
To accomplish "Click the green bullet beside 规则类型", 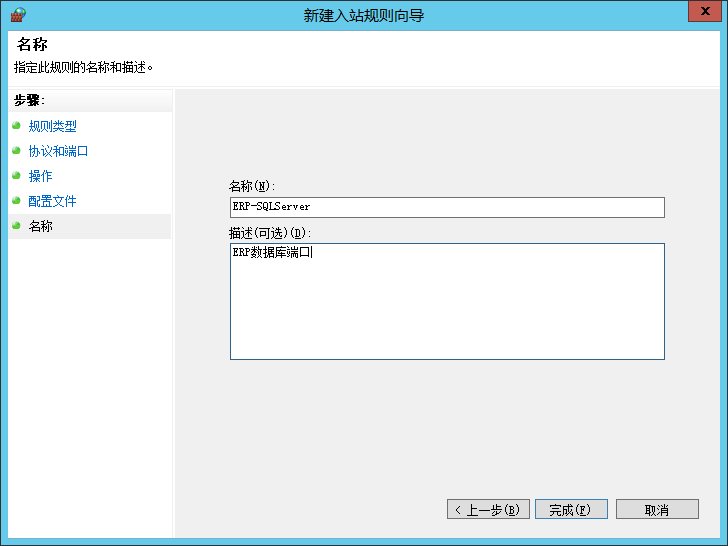I will click(x=16, y=126).
